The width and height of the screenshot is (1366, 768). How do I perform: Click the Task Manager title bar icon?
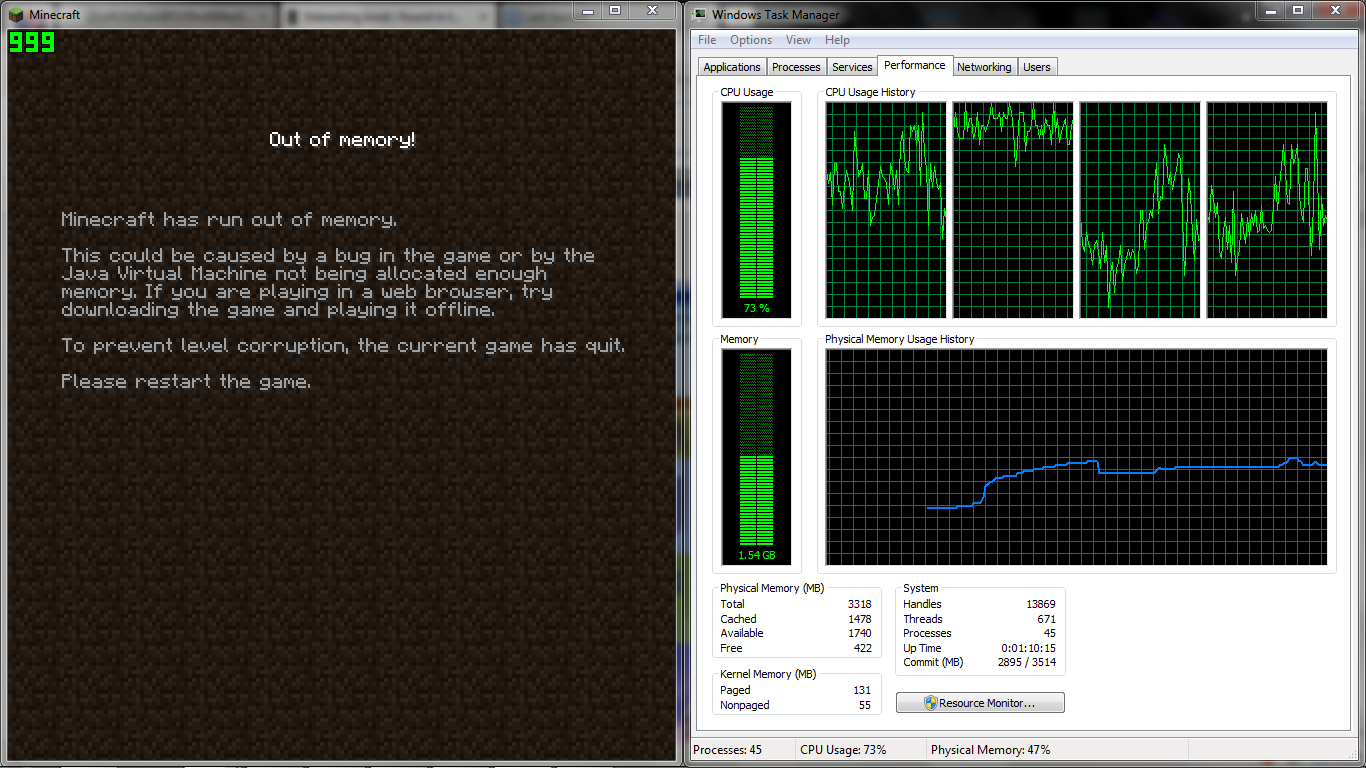[698, 15]
